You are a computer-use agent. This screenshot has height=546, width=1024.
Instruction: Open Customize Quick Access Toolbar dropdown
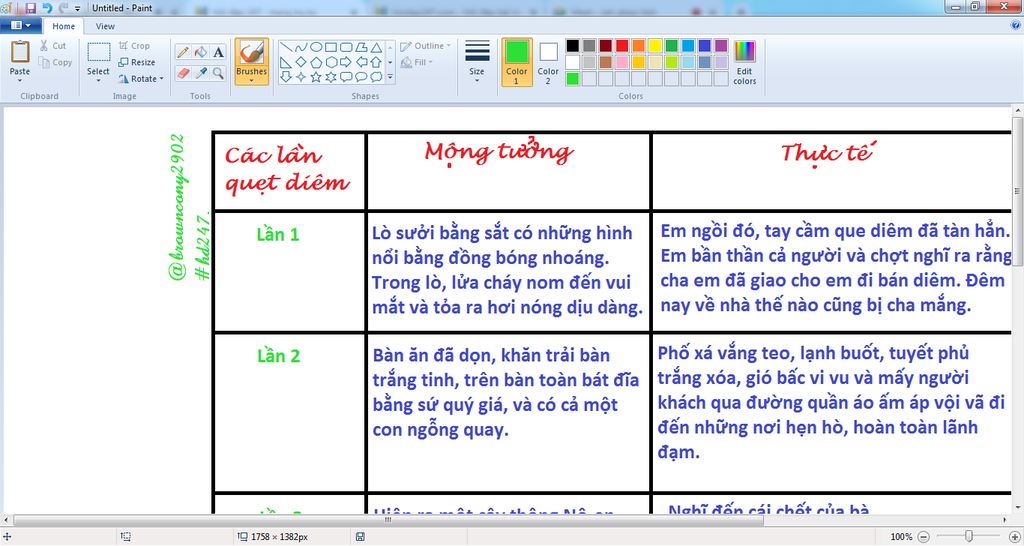[x=78, y=8]
